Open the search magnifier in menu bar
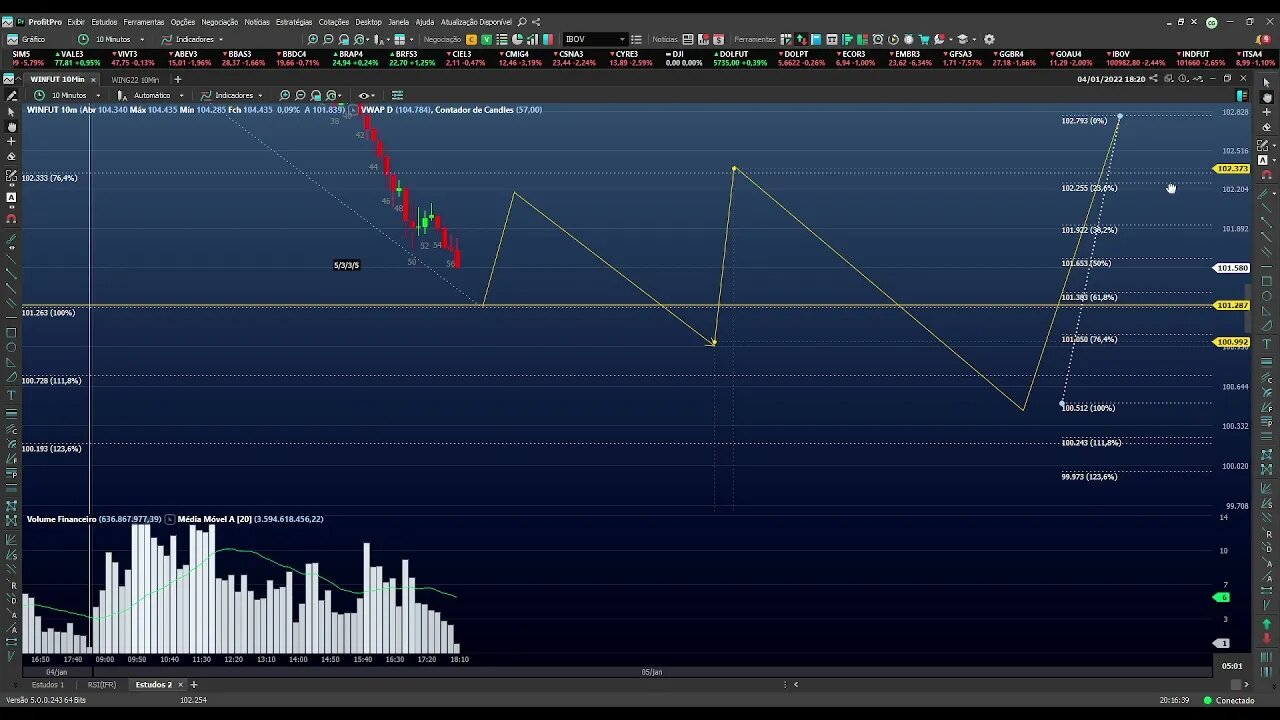This screenshot has width=1280, height=720. pos(522,21)
